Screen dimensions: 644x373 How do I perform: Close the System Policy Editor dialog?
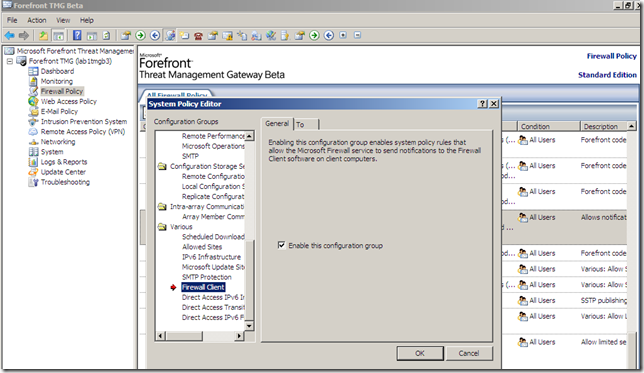pyautogui.click(x=494, y=104)
